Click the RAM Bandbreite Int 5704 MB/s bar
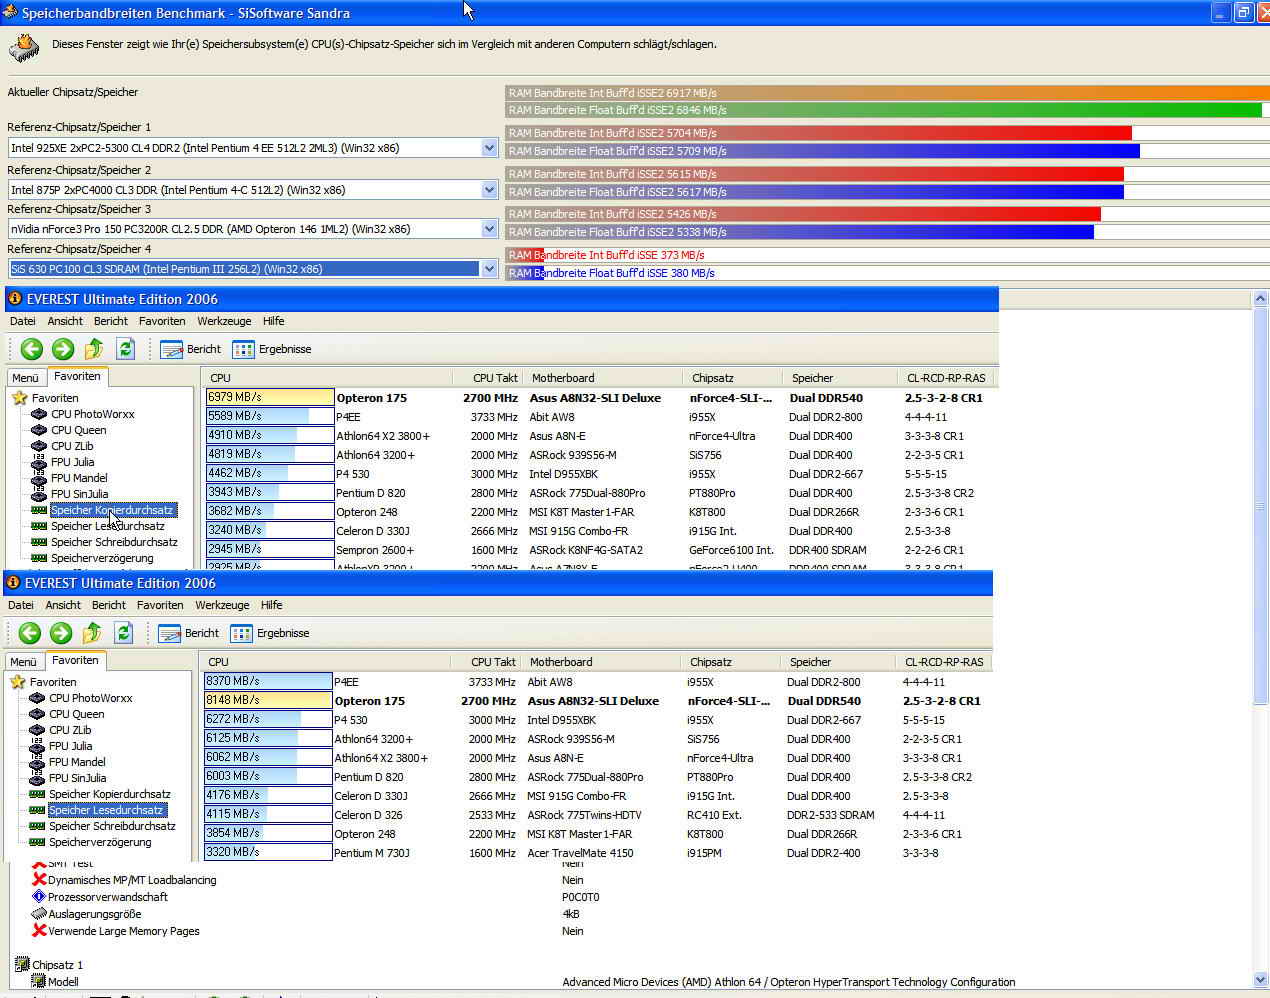Image resolution: width=1270 pixels, height=998 pixels. pos(818,133)
